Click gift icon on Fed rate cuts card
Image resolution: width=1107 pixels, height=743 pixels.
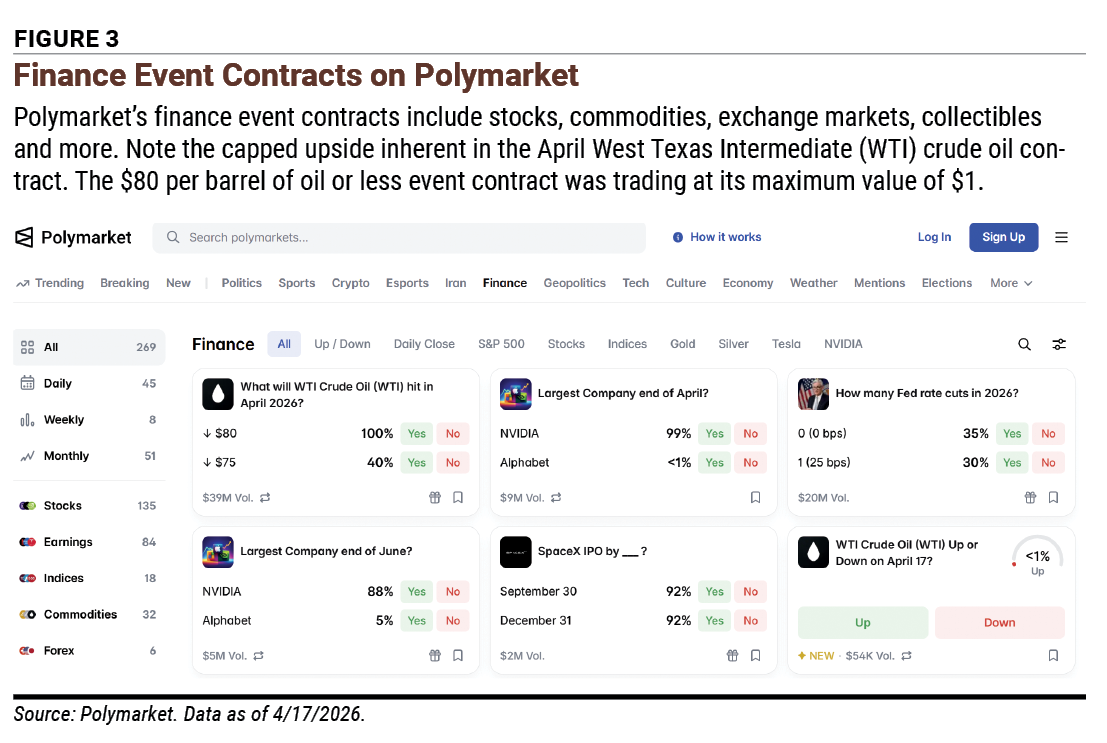point(1030,497)
